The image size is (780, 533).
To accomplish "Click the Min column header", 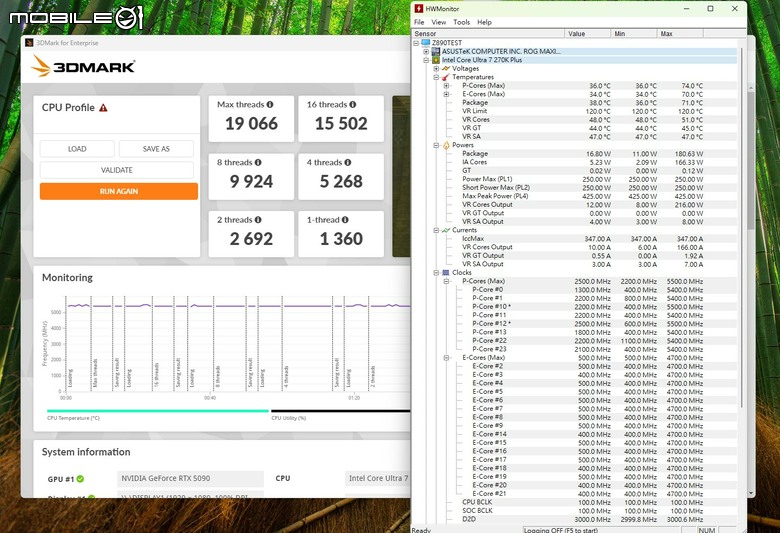I will [634, 33].
